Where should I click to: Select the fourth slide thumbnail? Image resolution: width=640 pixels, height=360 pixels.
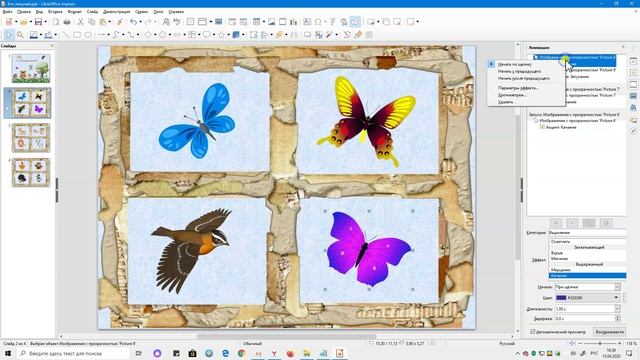(x=31, y=173)
